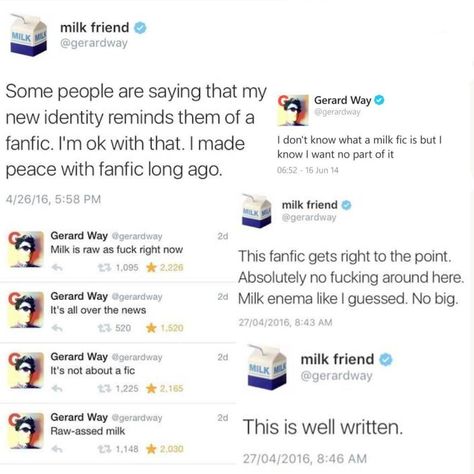This screenshot has height=474, width=474.
Task: Click verified badge next to top 'milk friend'
Action: pos(140,28)
